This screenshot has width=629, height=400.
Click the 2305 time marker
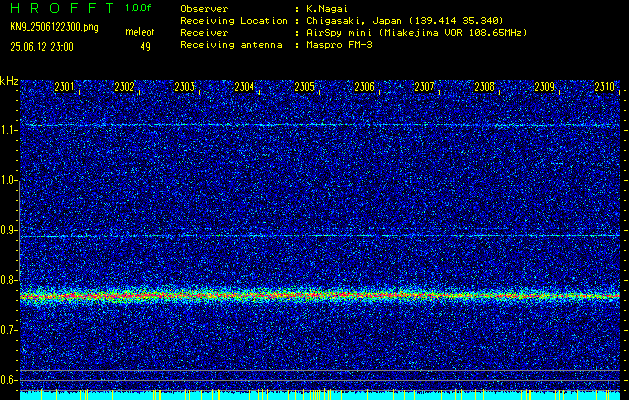(304, 87)
